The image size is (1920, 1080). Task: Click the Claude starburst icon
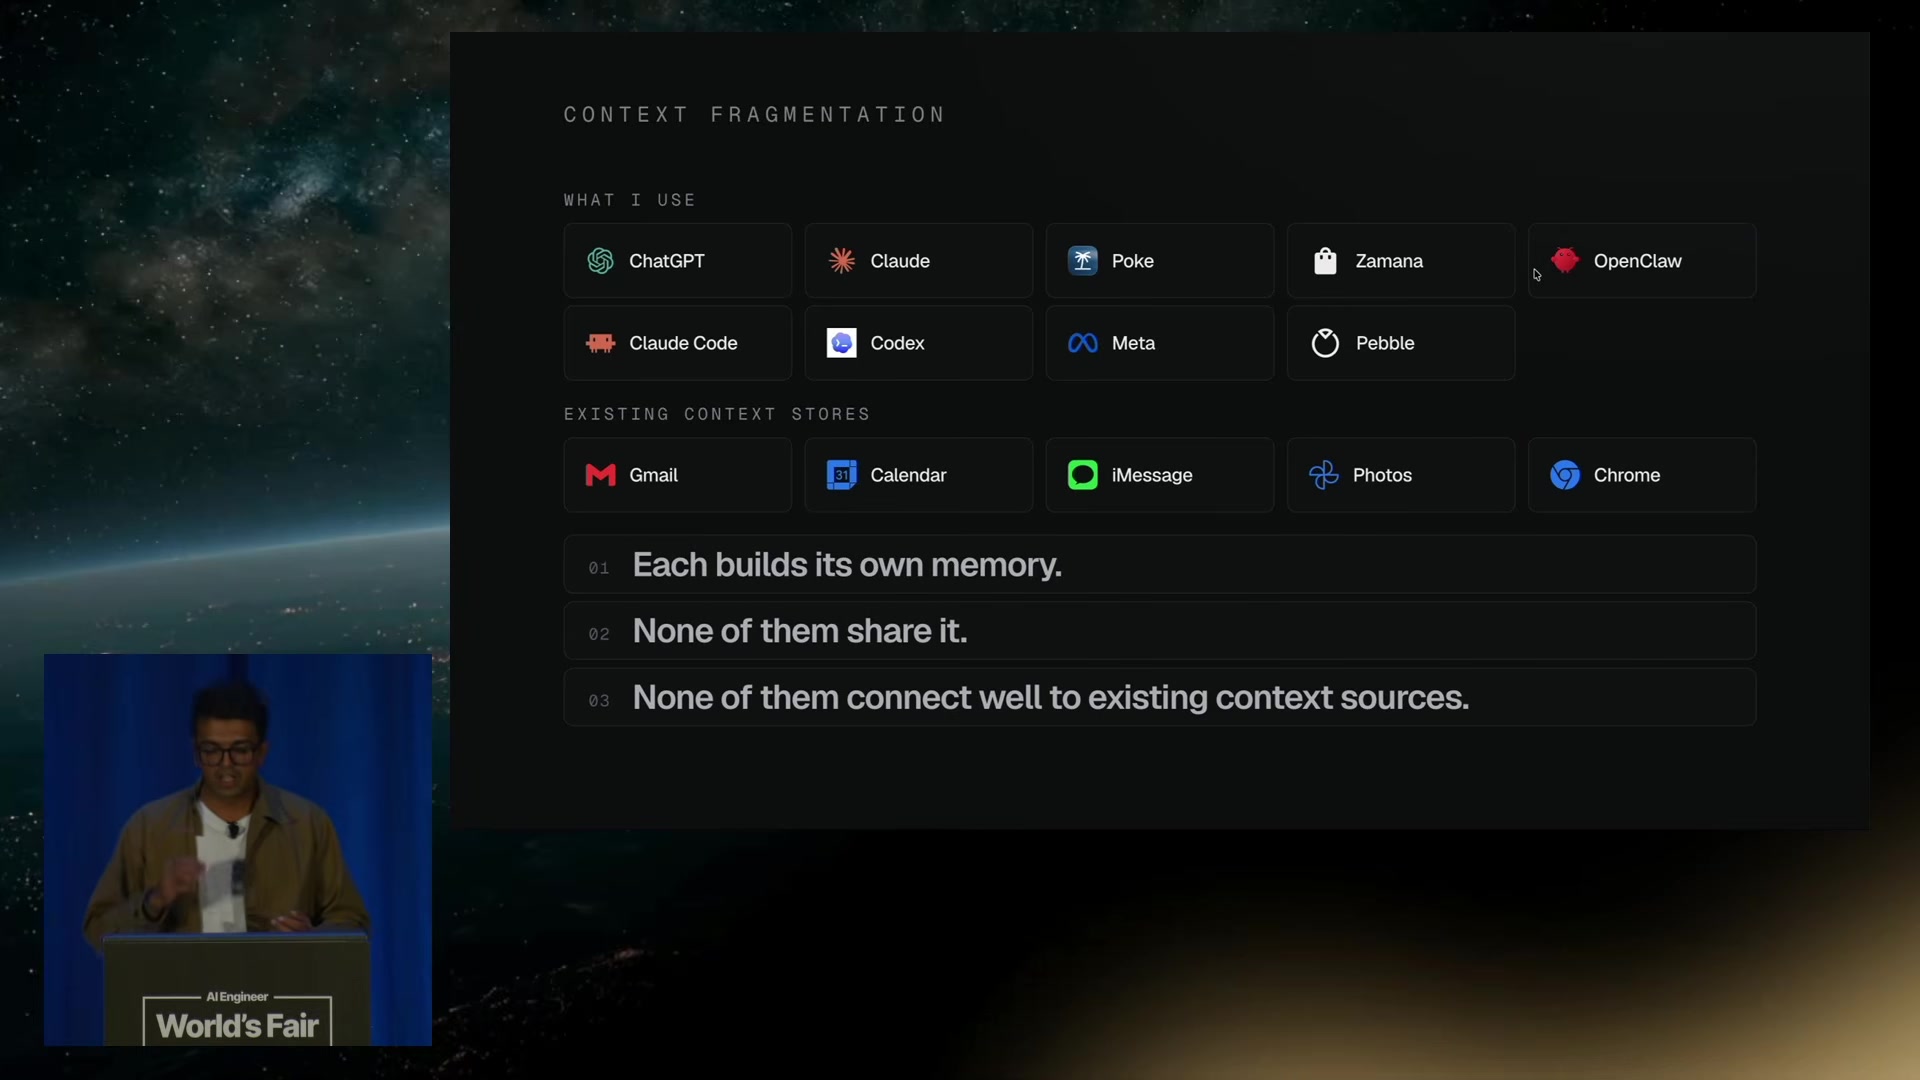tap(842, 261)
